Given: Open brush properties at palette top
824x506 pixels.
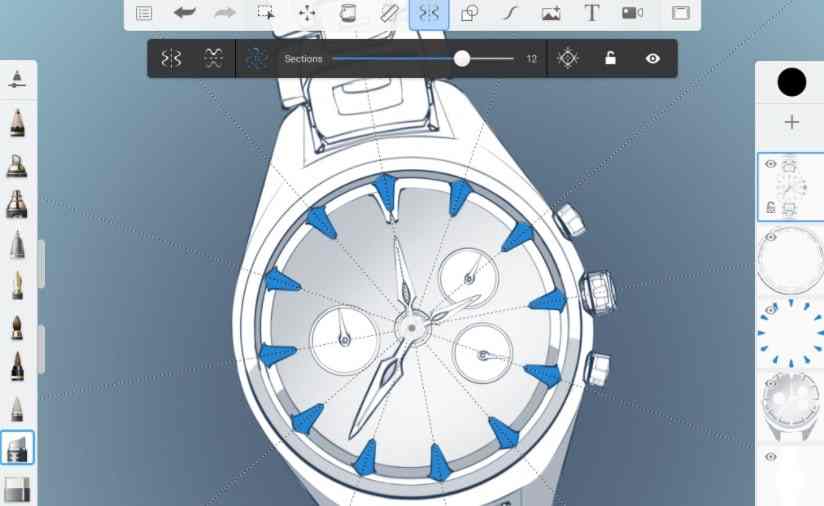Looking at the screenshot, I should pos(17,79).
